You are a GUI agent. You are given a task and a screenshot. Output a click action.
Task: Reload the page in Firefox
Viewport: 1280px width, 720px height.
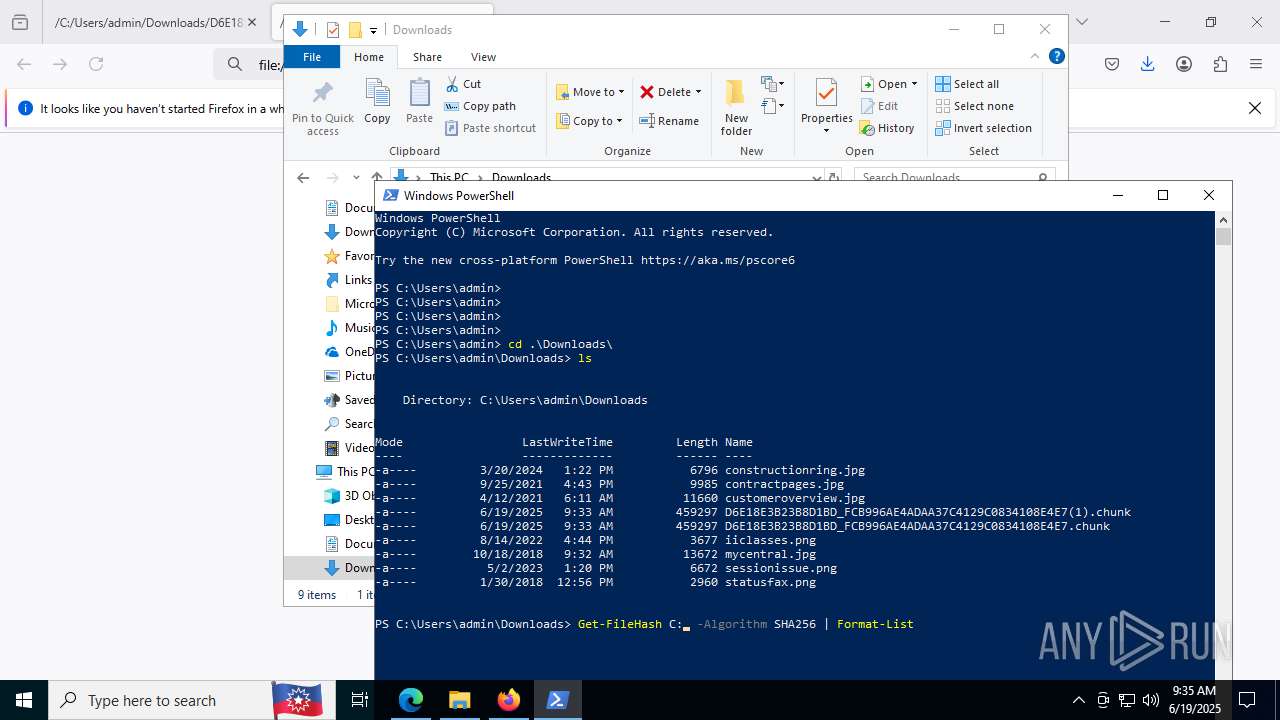pos(96,64)
